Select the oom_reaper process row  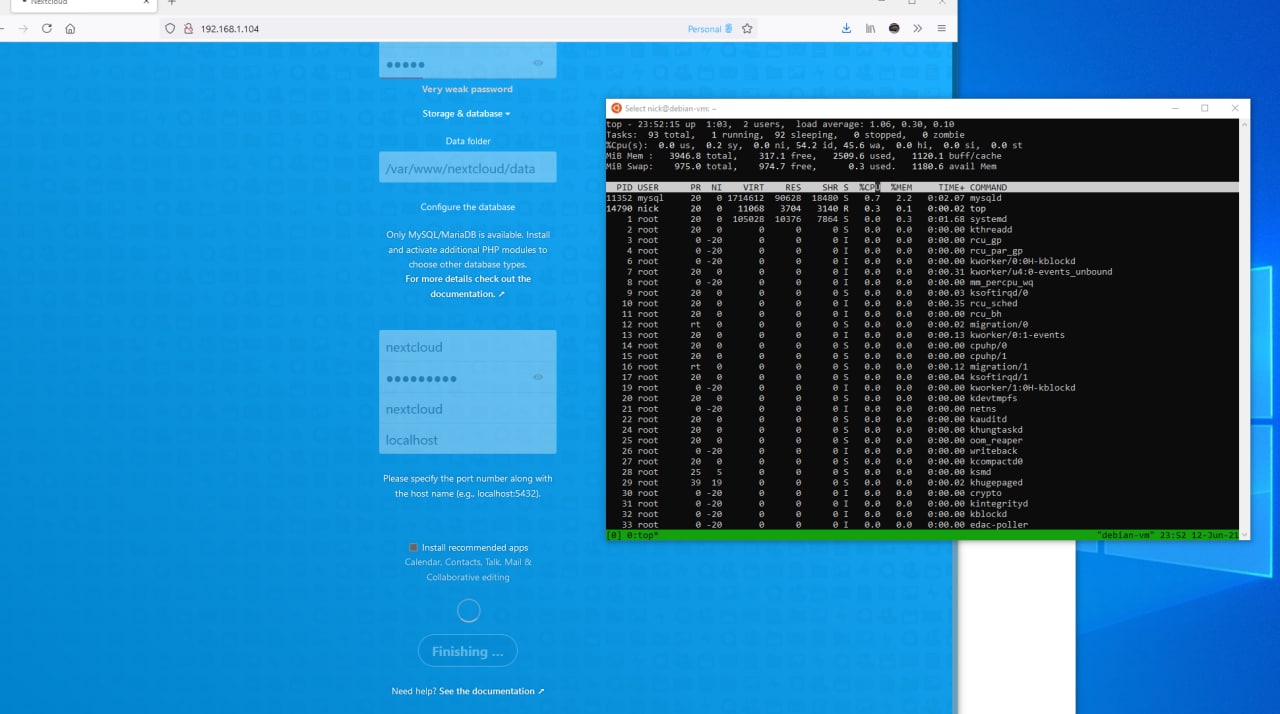[x=922, y=440]
